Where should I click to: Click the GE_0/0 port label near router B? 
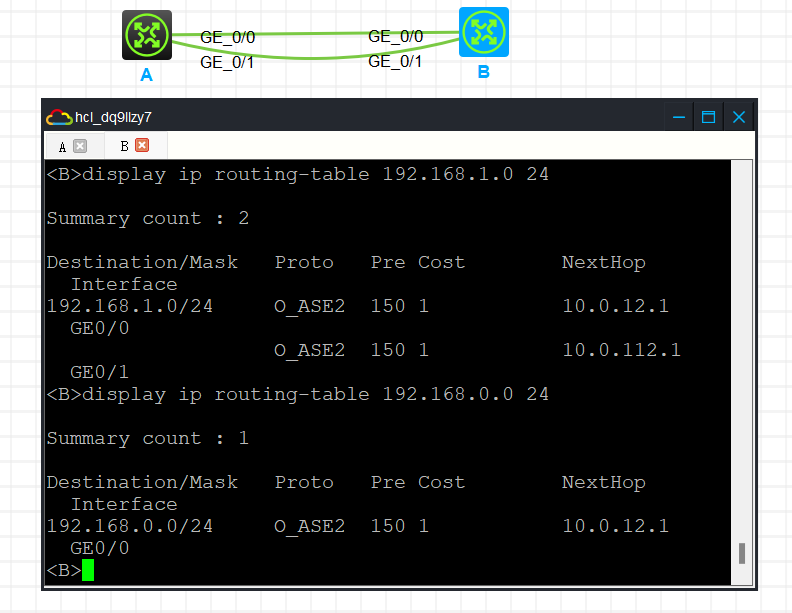pos(395,36)
